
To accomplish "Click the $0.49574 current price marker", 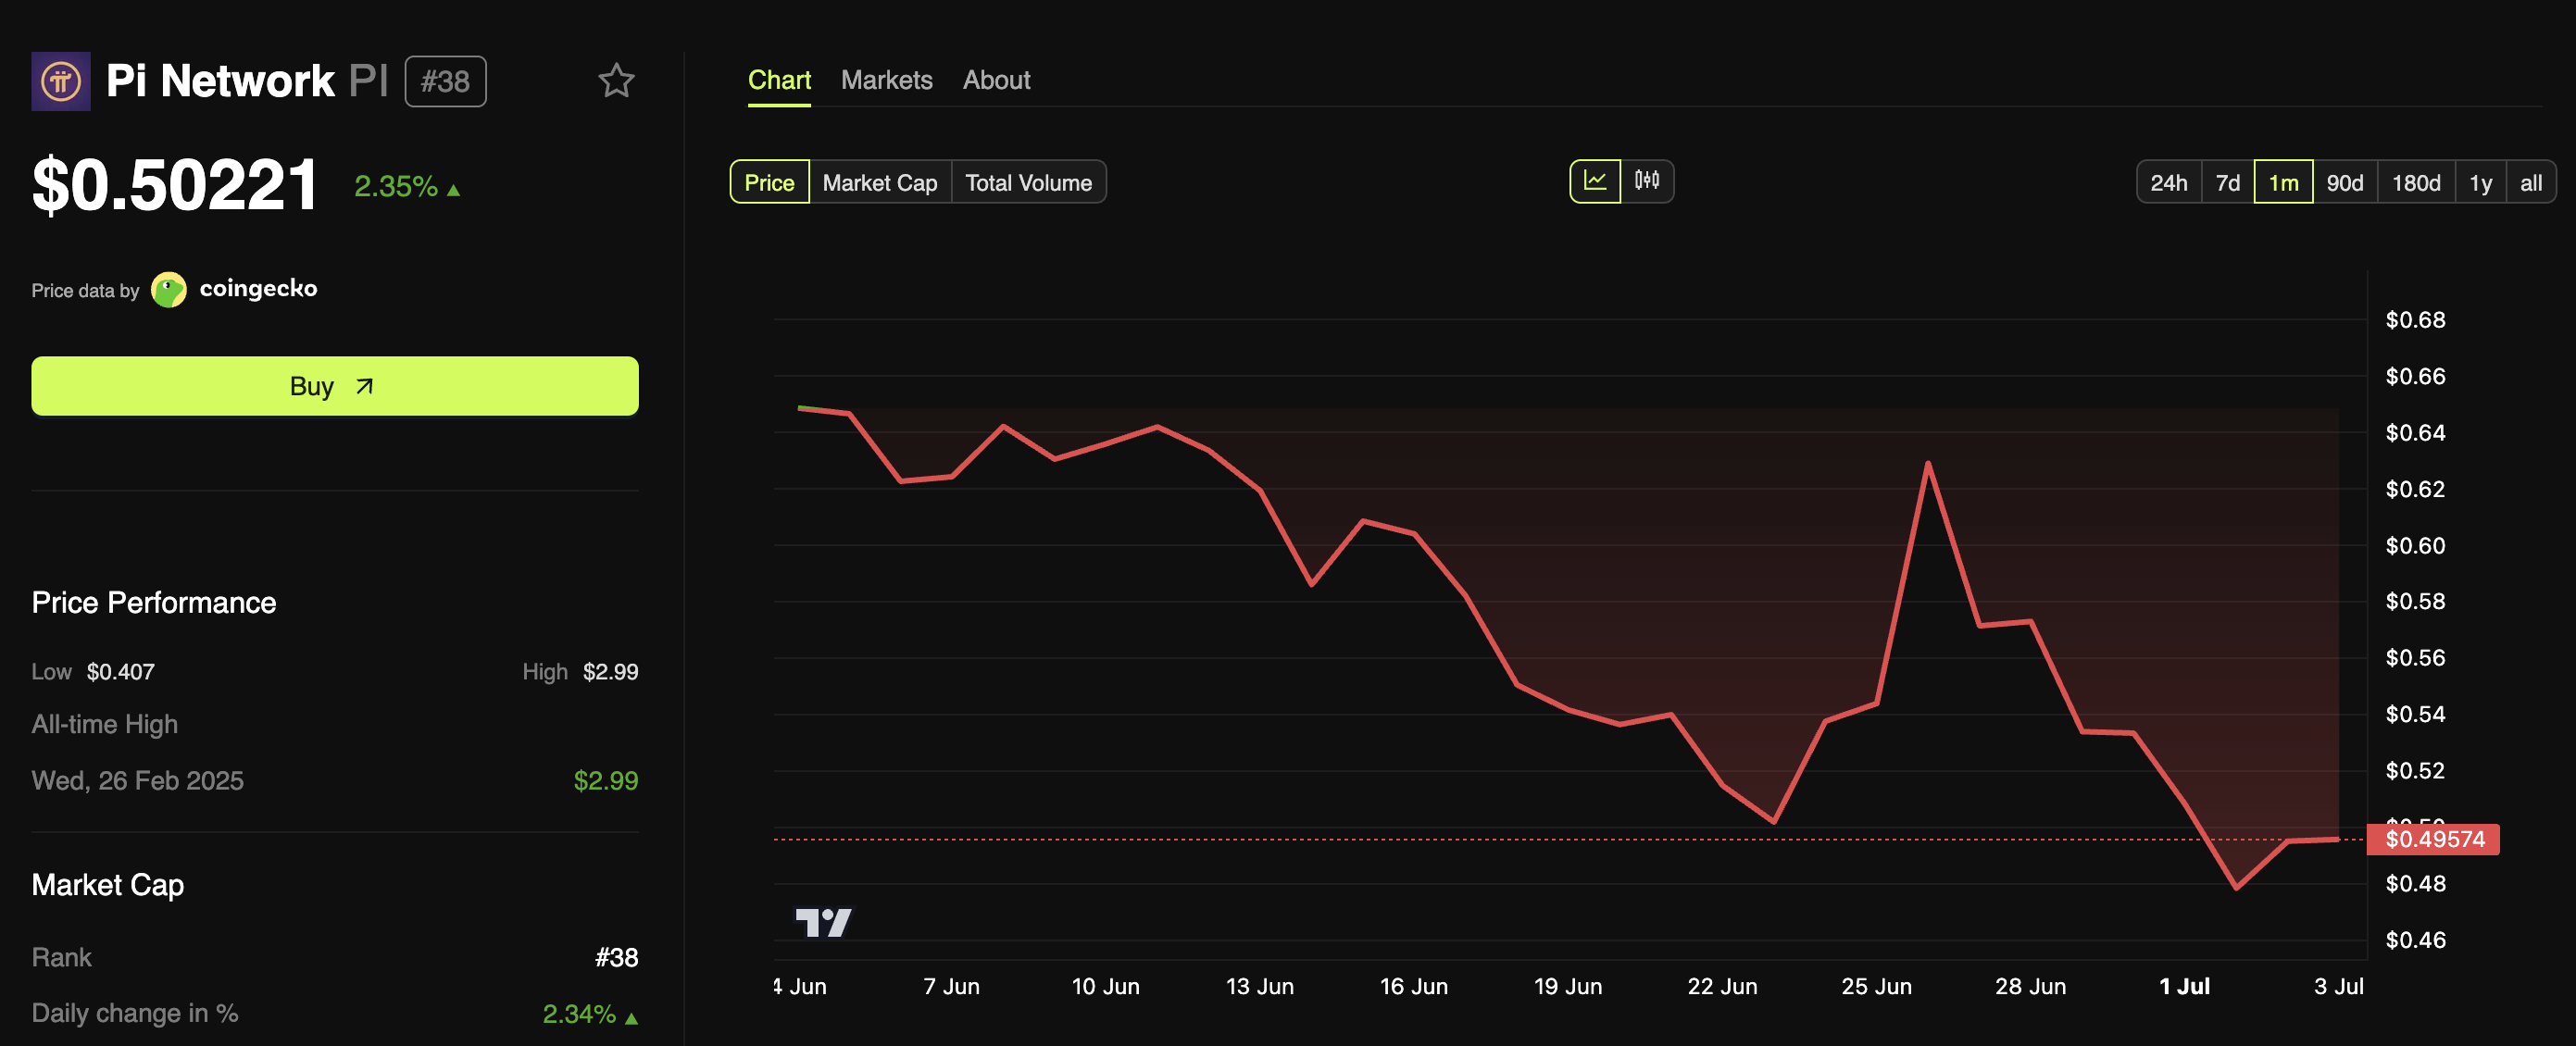I will [2433, 839].
